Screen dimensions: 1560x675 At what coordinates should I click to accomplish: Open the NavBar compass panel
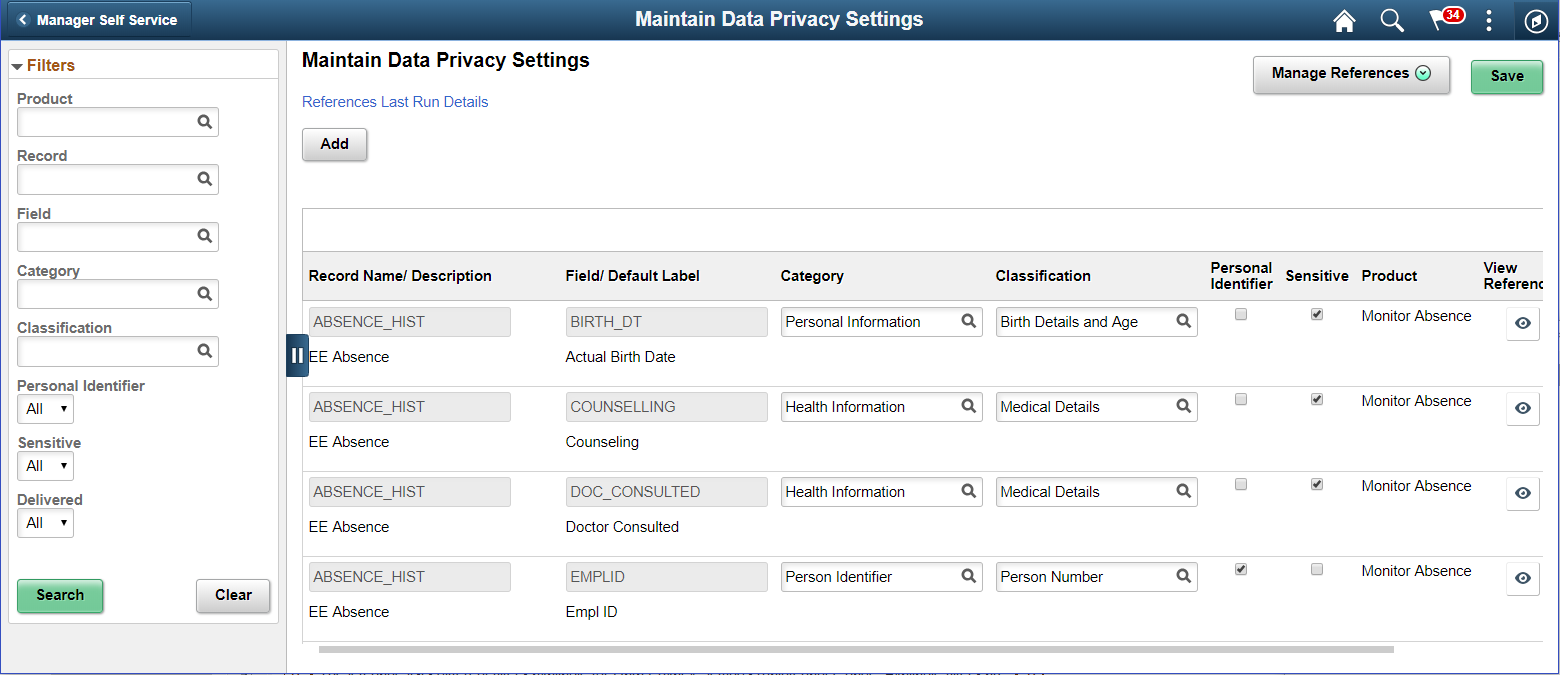1536,20
